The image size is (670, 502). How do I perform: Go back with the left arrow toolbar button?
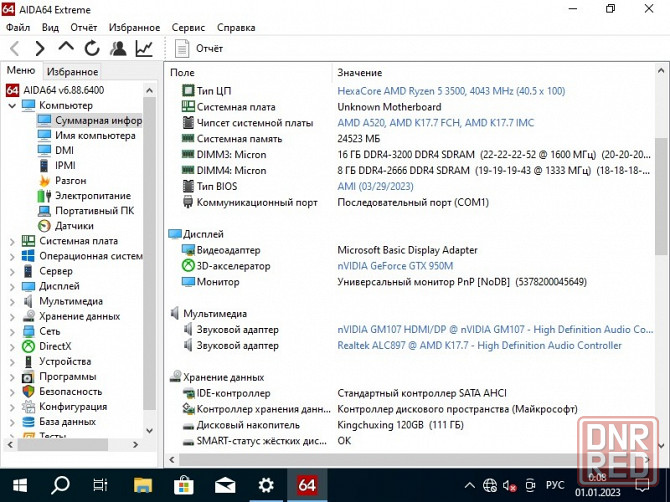[15, 48]
